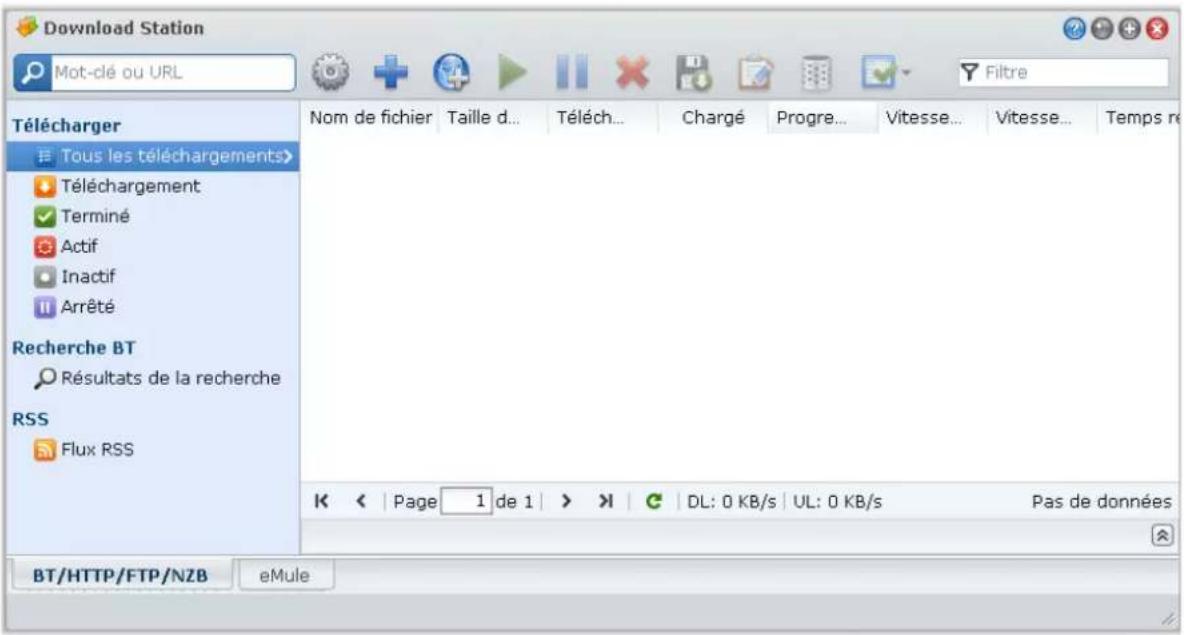The width and height of the screenshot is (1184, 635).
Task: Sort by Progre... column header
Action: coord(822,118)
